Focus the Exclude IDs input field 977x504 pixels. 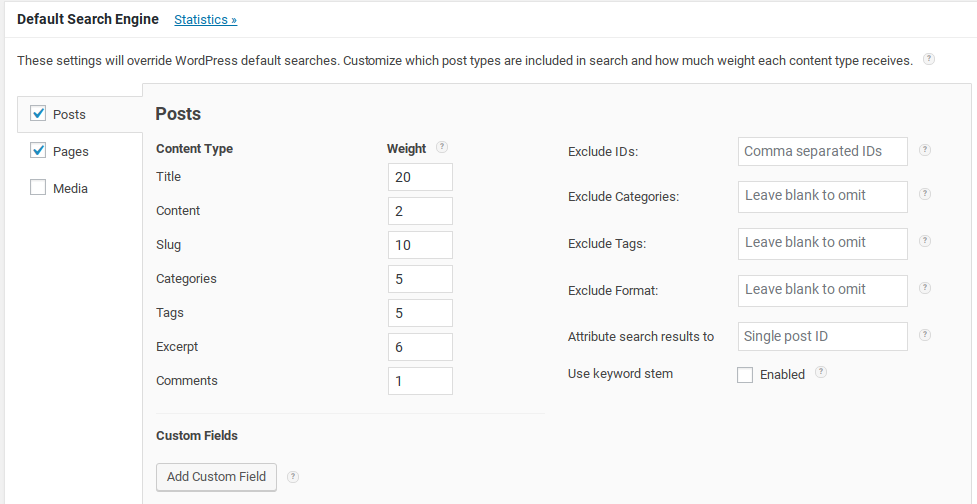coord(822,151)
